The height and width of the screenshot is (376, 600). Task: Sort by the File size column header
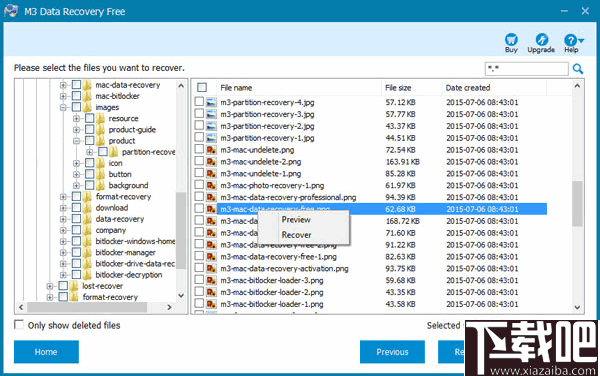(x=411, y=88)
